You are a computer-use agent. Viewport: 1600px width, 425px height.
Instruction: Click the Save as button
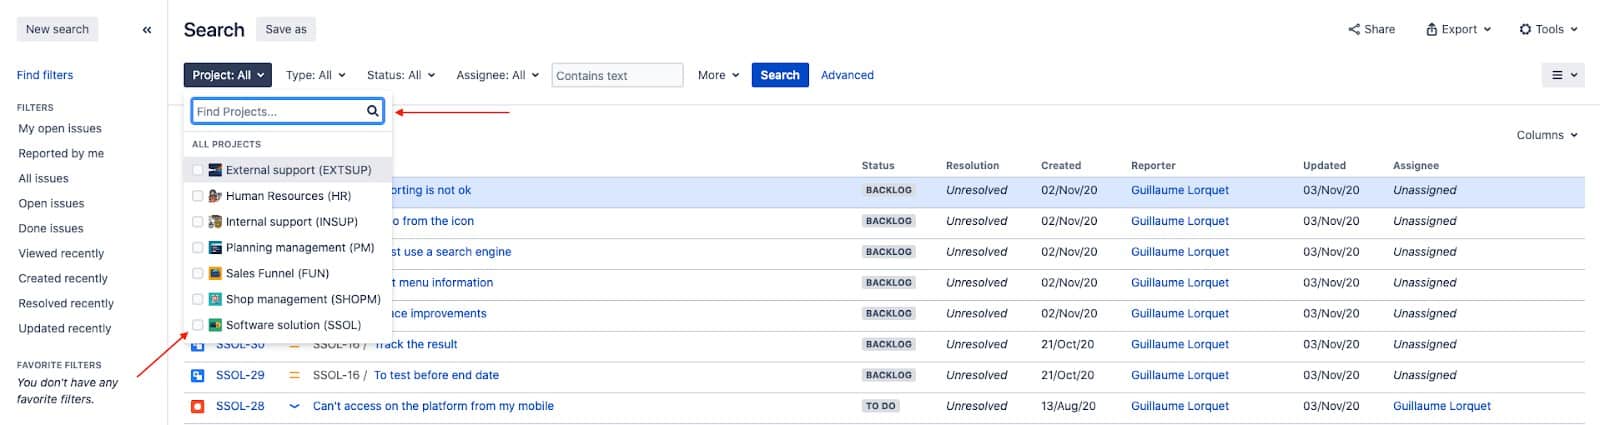286,29
